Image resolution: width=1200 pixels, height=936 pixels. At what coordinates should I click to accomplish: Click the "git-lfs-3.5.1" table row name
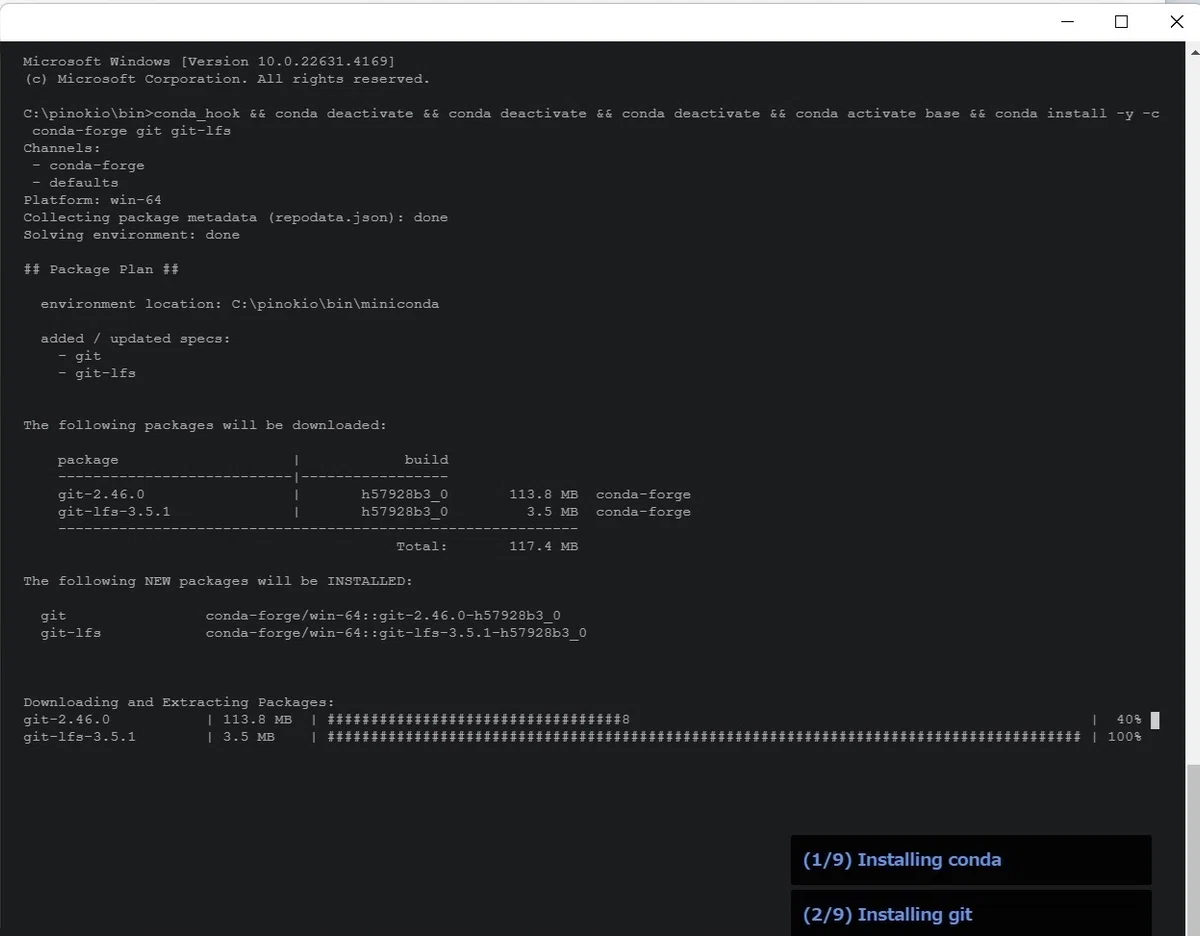point(114,512)
